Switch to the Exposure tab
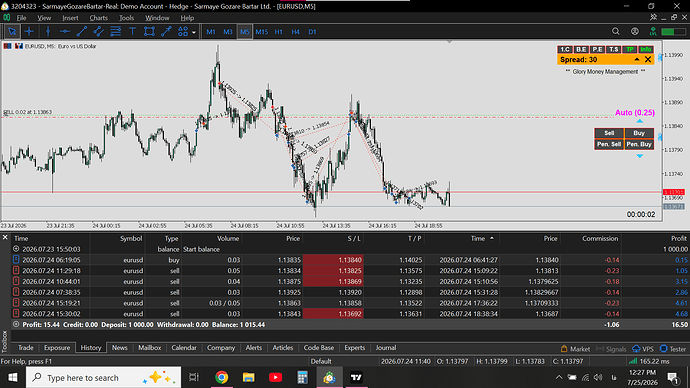690x388 pixels. click(x=57, y=348)
